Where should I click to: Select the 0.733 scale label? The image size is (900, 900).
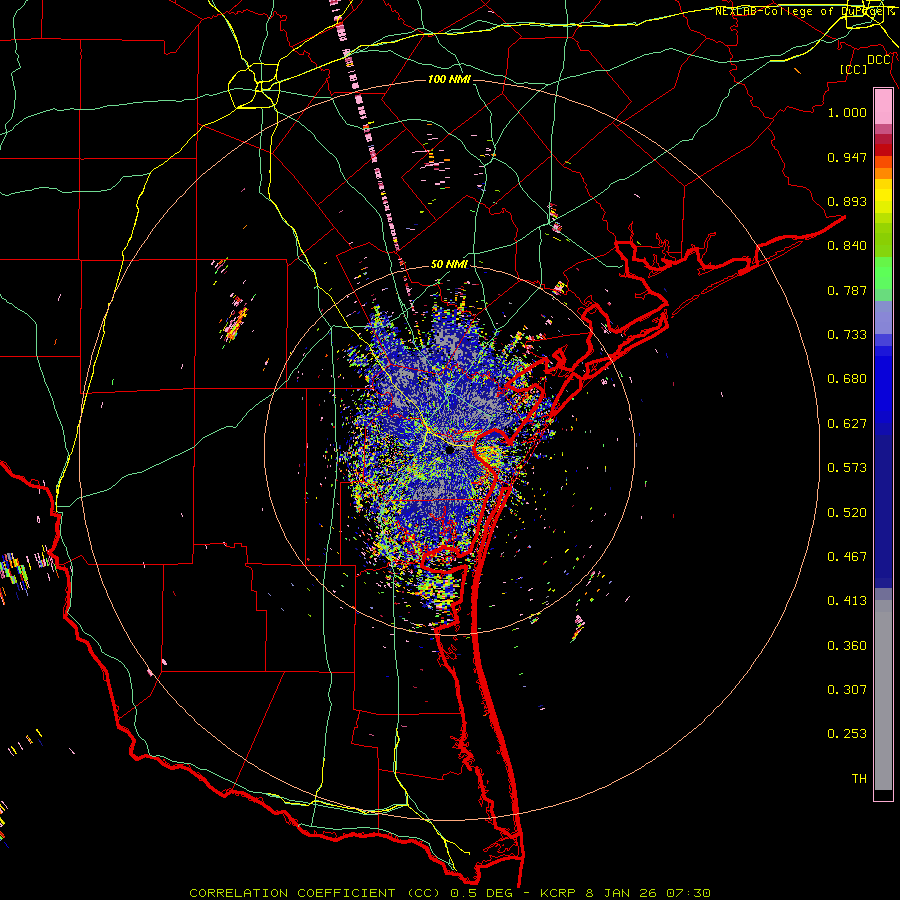847,335
